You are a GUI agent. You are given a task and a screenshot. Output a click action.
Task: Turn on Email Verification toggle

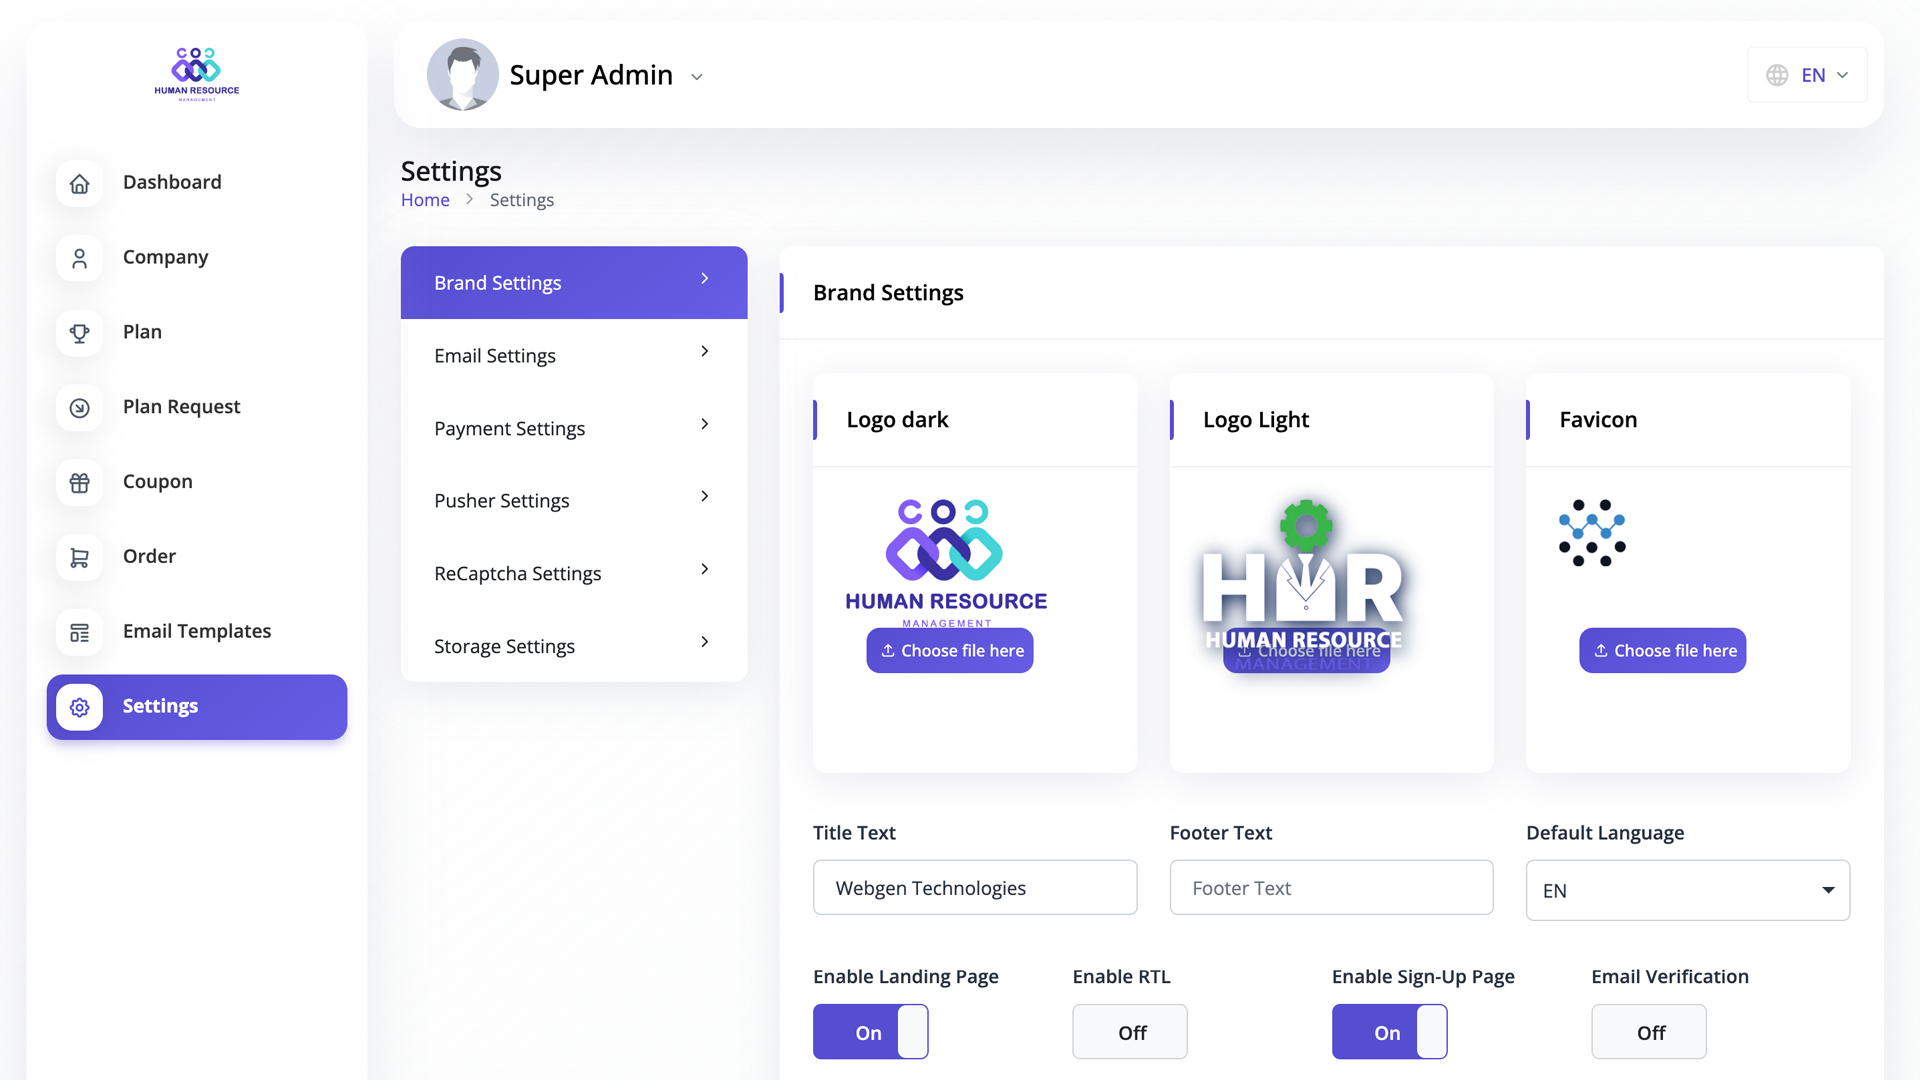[1648, 1032]
